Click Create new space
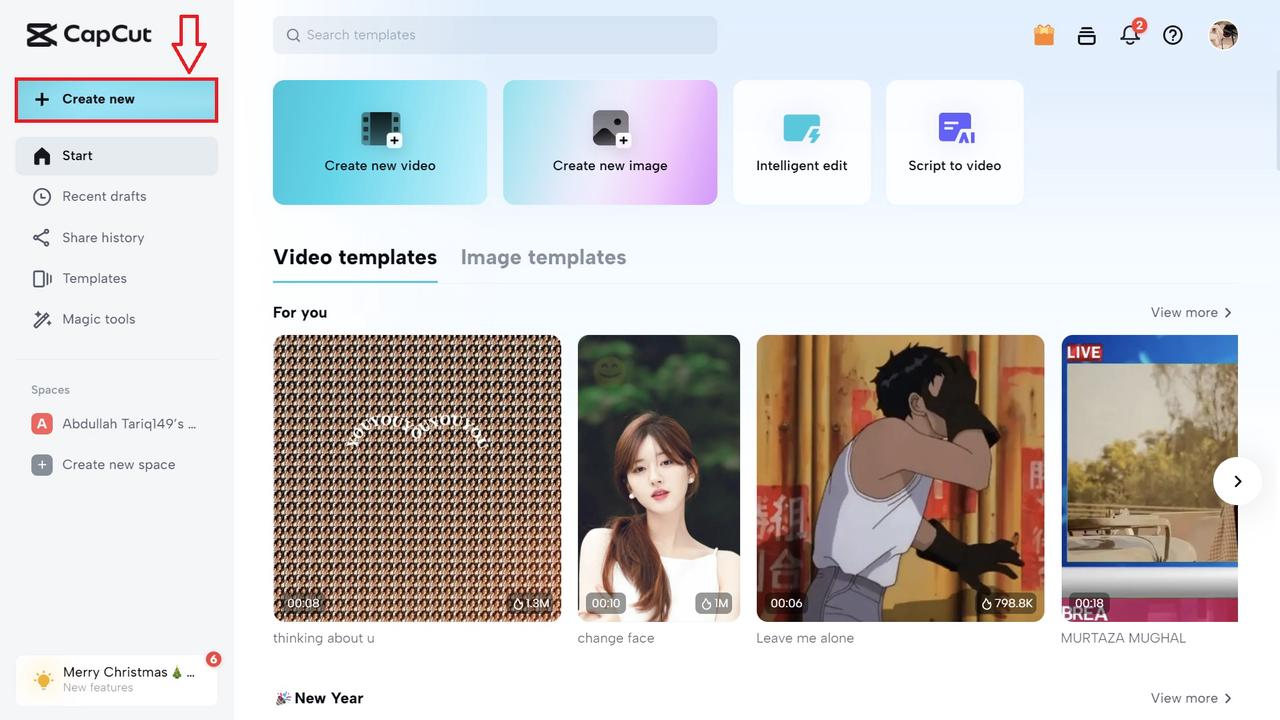This screenshot has height=720, width=1280. pos(116,465)
